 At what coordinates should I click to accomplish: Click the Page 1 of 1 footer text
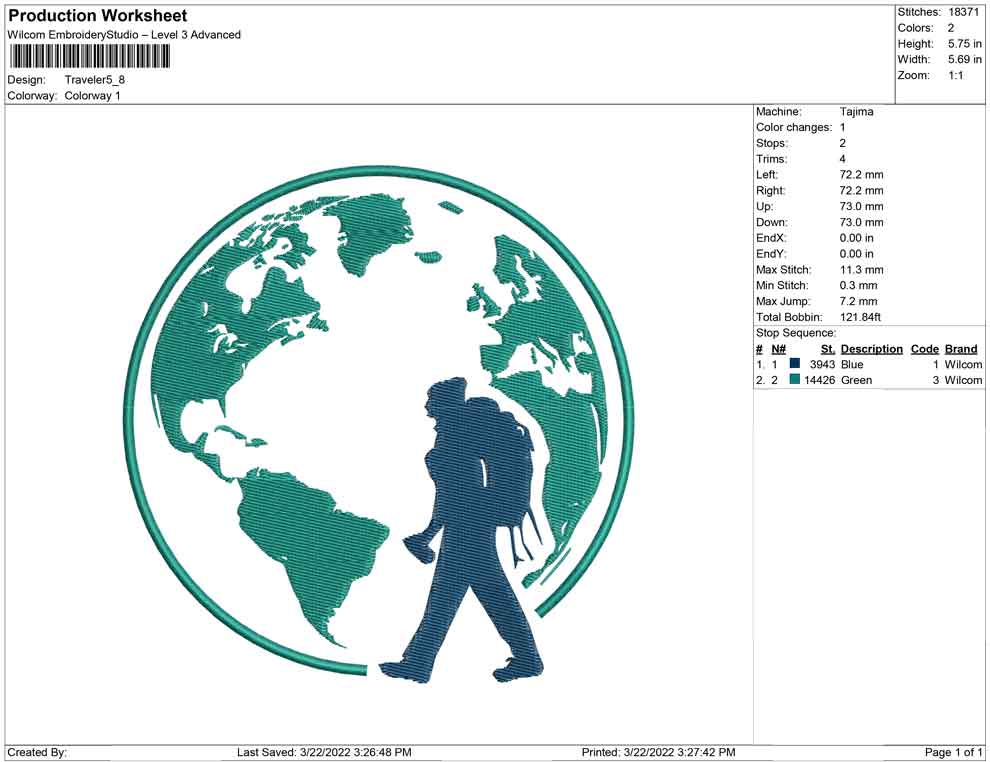(x=954, y=752)
